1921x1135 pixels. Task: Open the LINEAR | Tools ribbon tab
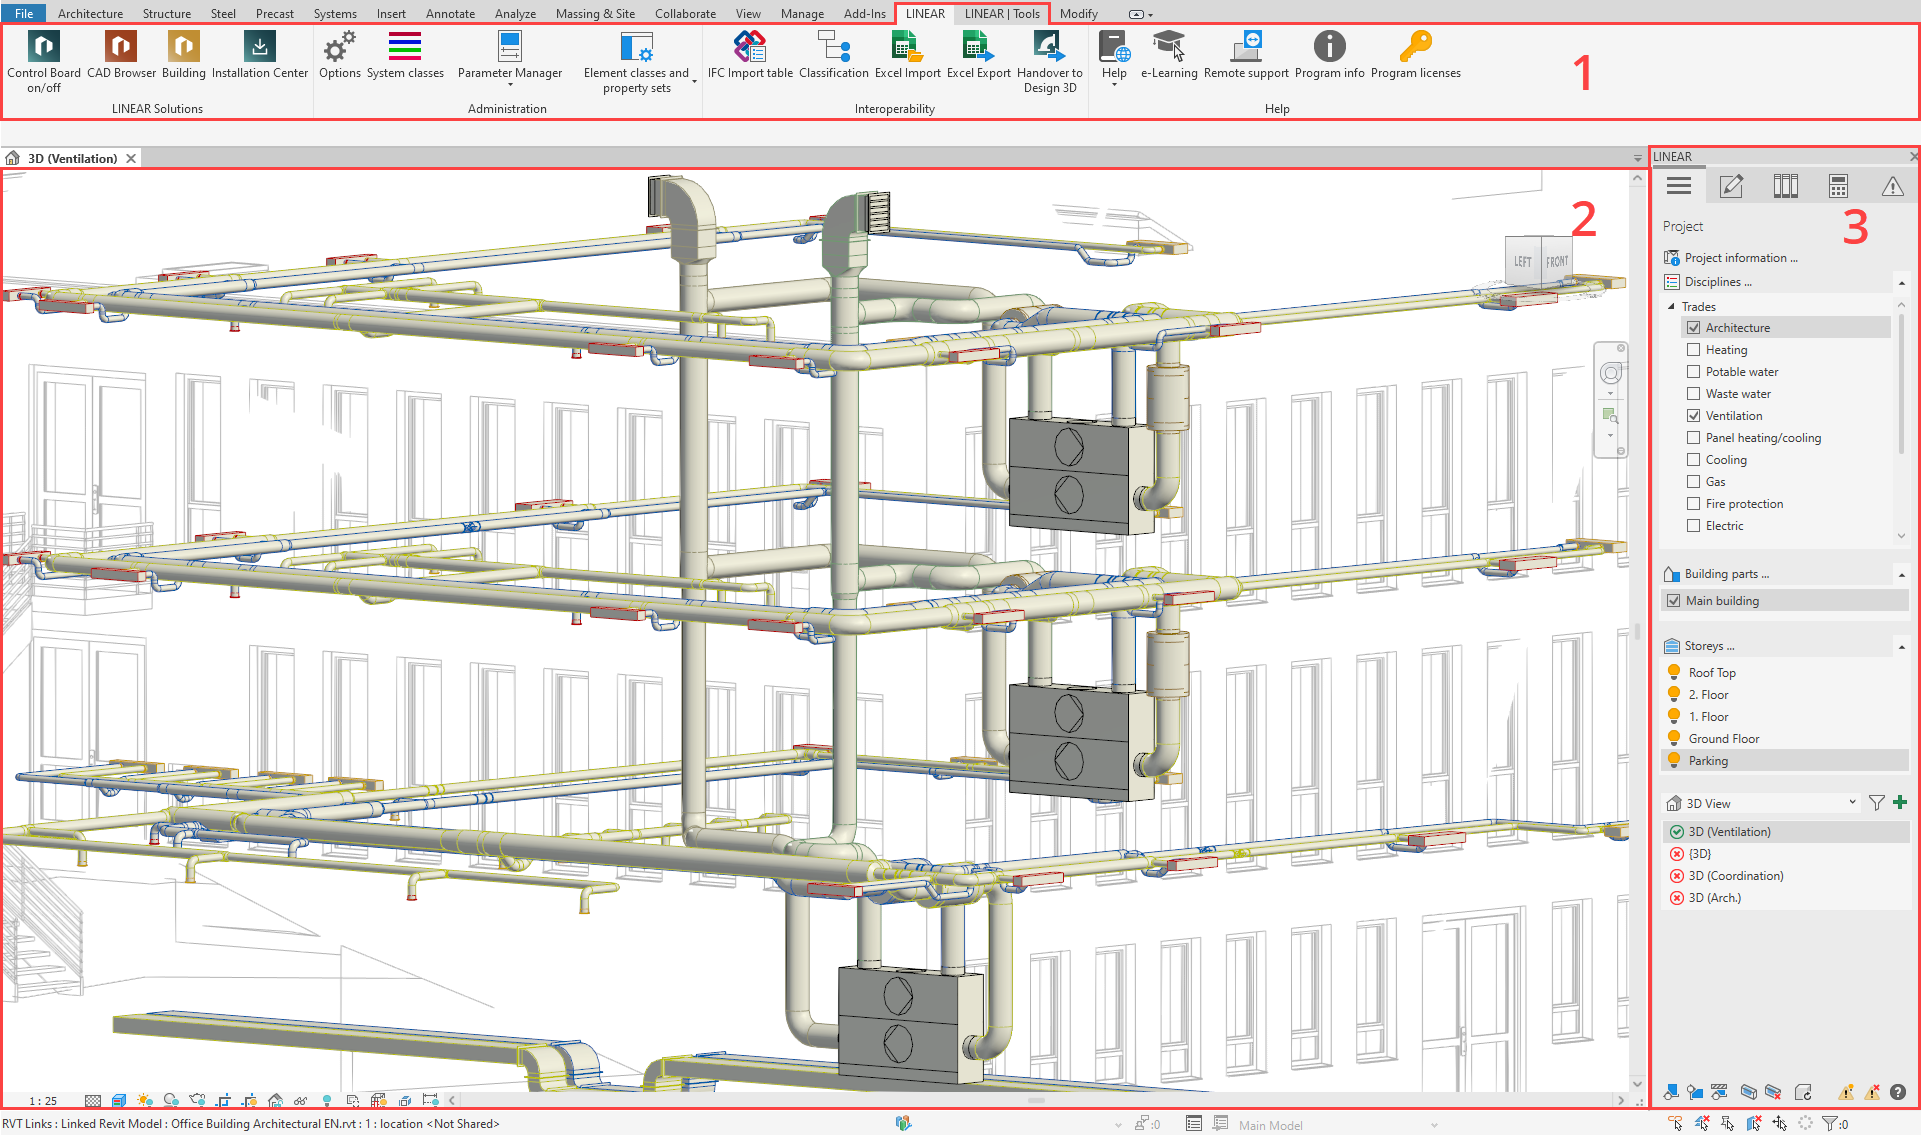pos(1002,13)
